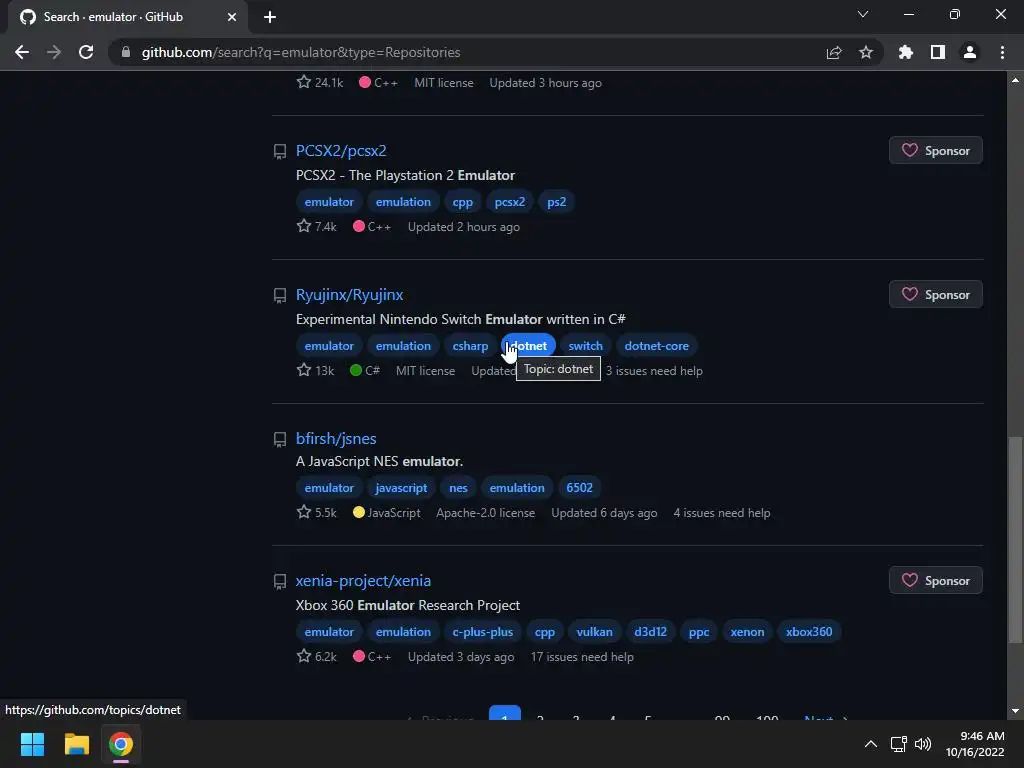The width and height of the screenshot is (1024, 768).
Task: Open the bfirsh/jsnes repository
Action: (x=336, y=438)
